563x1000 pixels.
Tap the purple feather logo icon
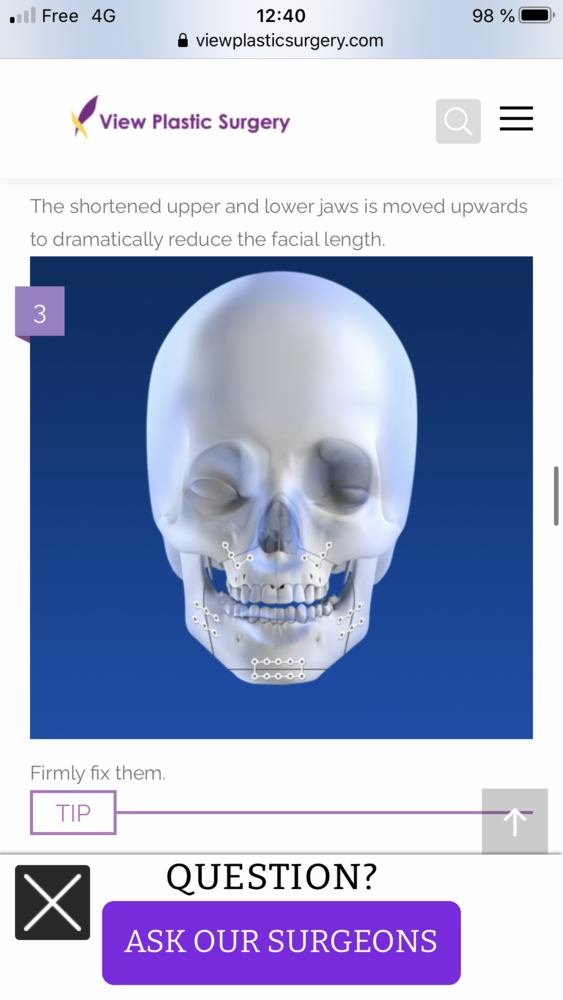tap(84, 117)
